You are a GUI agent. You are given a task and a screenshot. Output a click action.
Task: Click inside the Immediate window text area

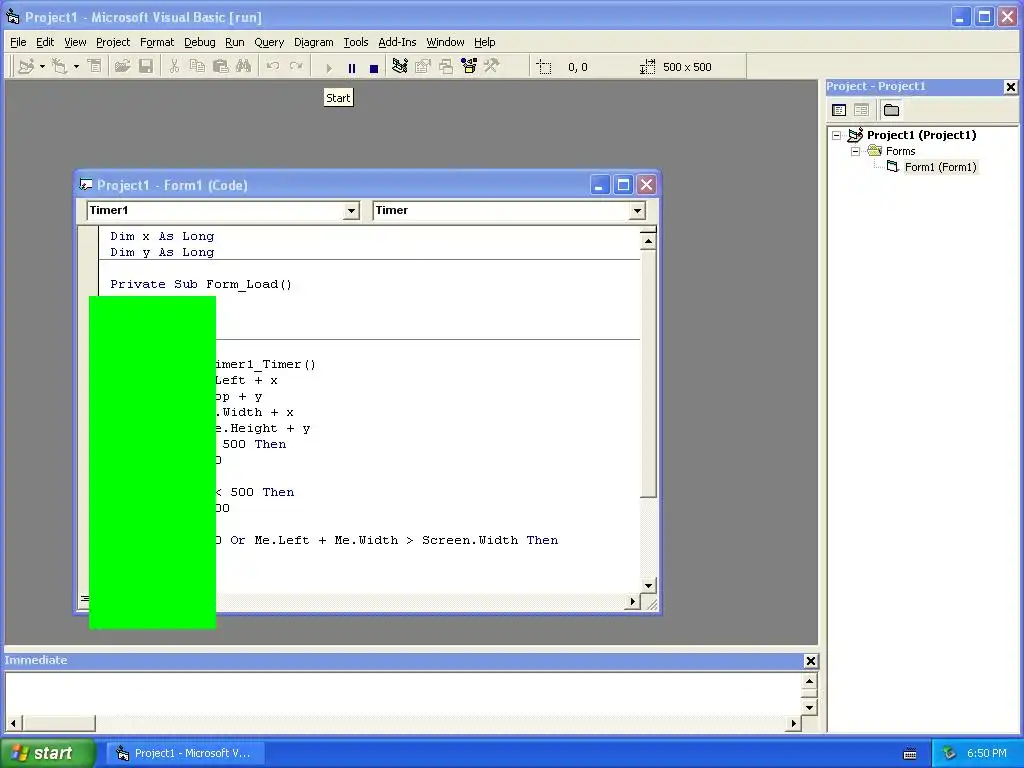pos(403,694)
